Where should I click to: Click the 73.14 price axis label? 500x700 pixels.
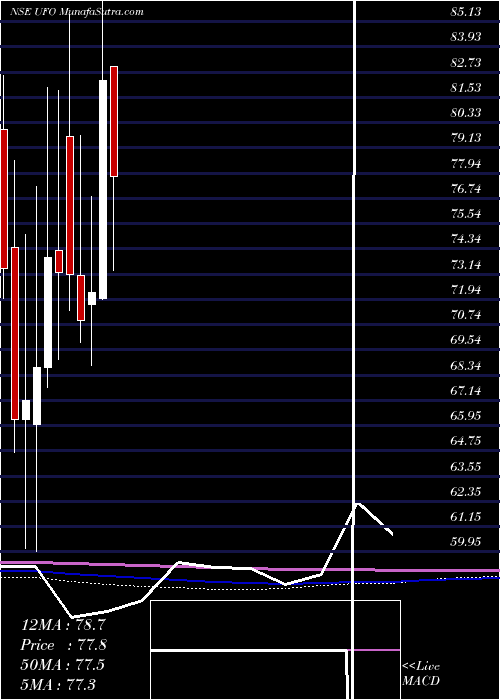(x=466, y=265)
